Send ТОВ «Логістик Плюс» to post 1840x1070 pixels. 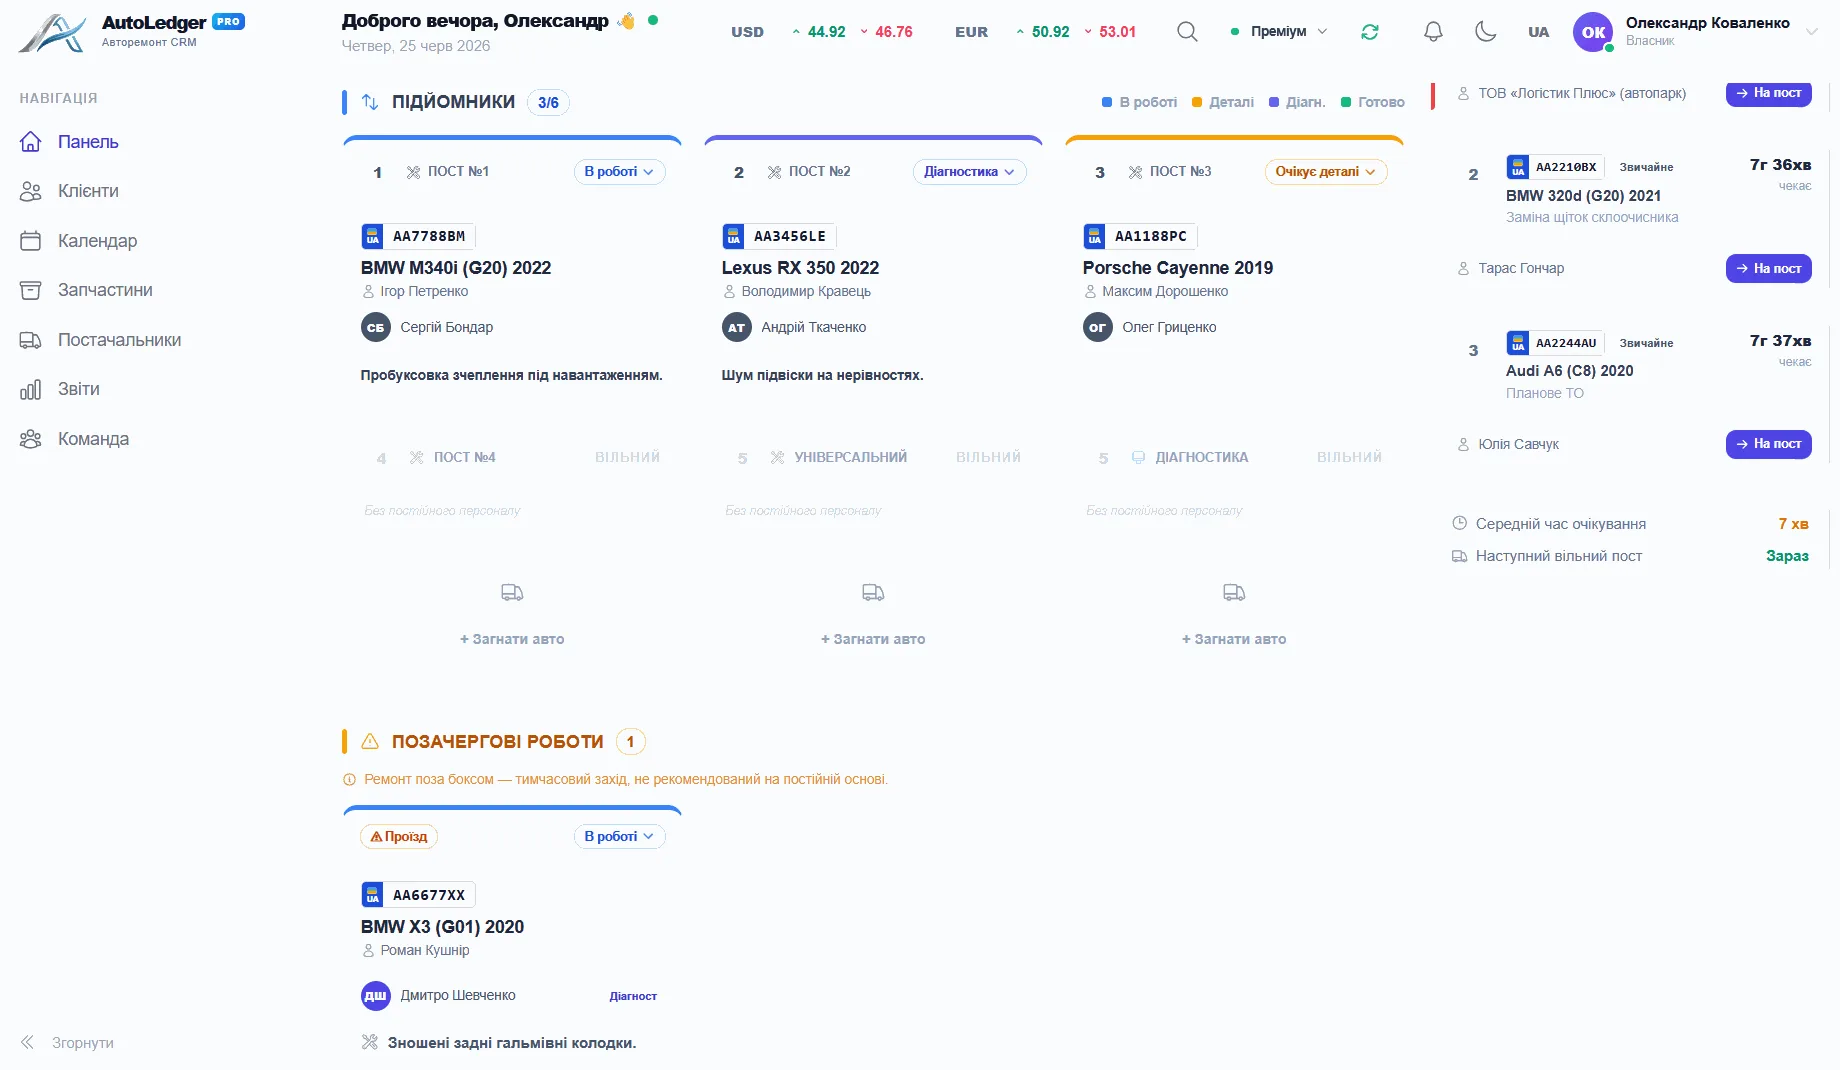click(1768, 93)
